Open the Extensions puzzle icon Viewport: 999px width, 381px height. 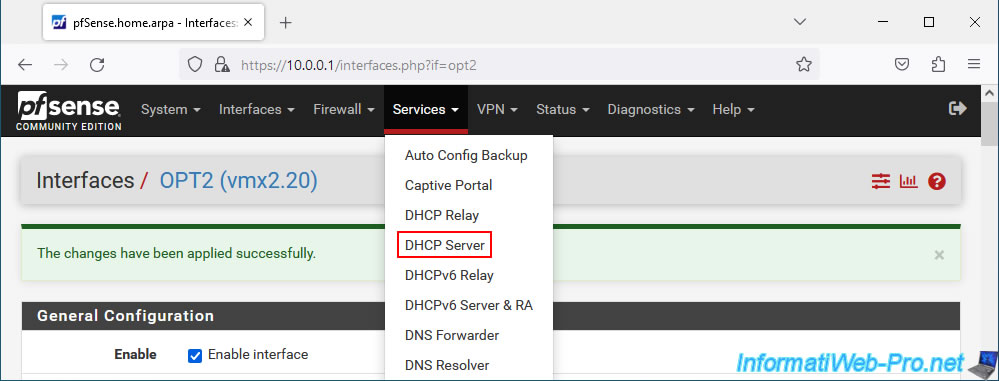click(x=938, y=64)
